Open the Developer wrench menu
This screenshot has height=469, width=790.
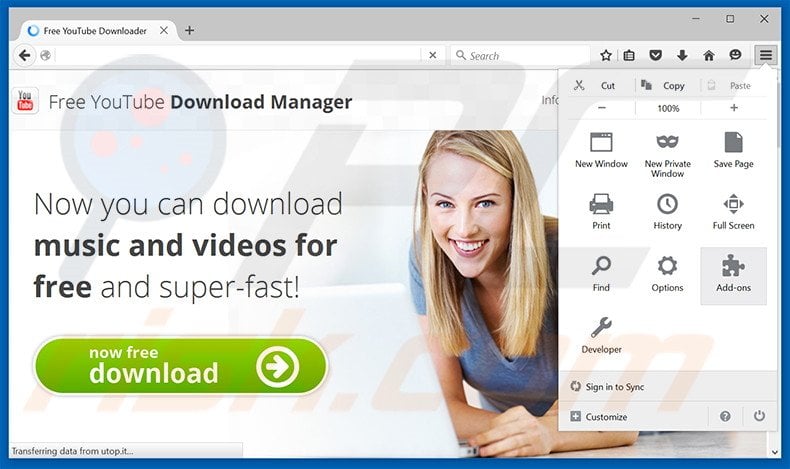click(x=601, y=336)
